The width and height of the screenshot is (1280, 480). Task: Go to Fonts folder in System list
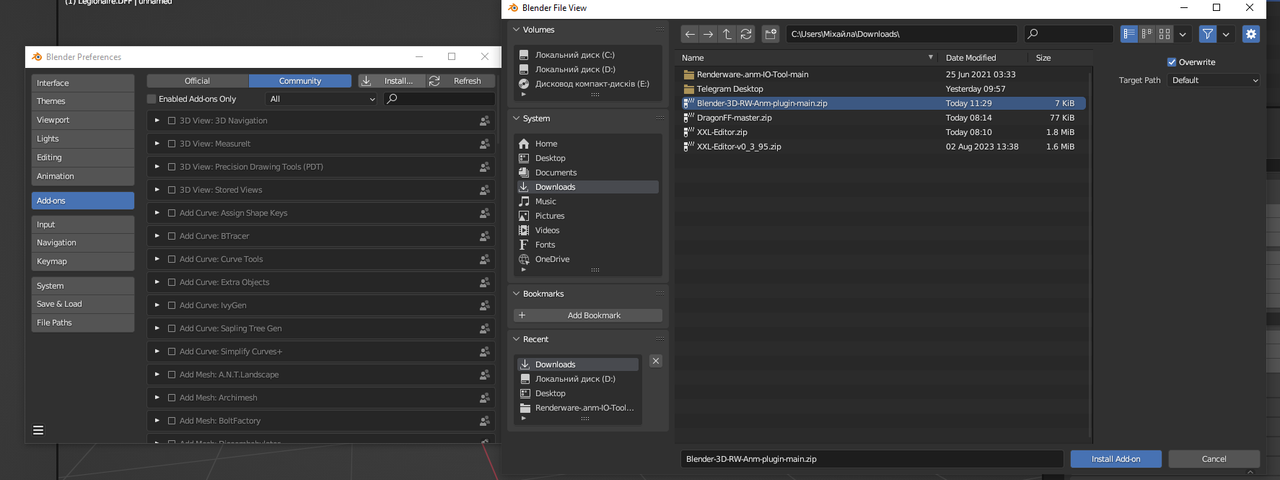[587, 245]
